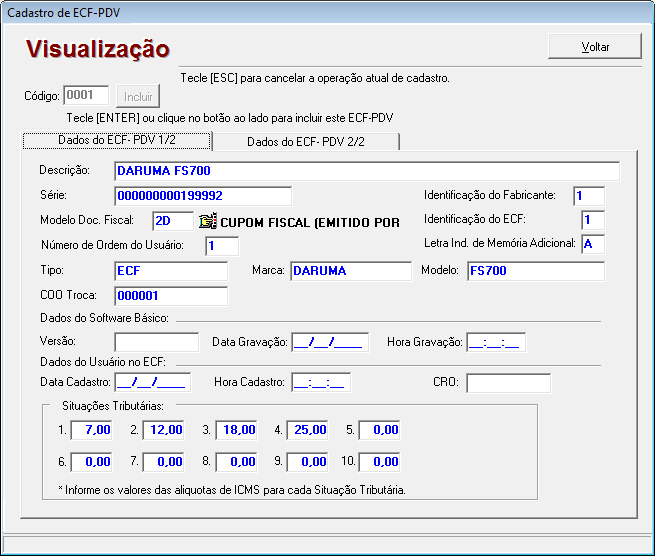Click the lookup icon beside Modelo Doc. Fiscal
This screenshot has height=556, width=655.
click(208, 221)
